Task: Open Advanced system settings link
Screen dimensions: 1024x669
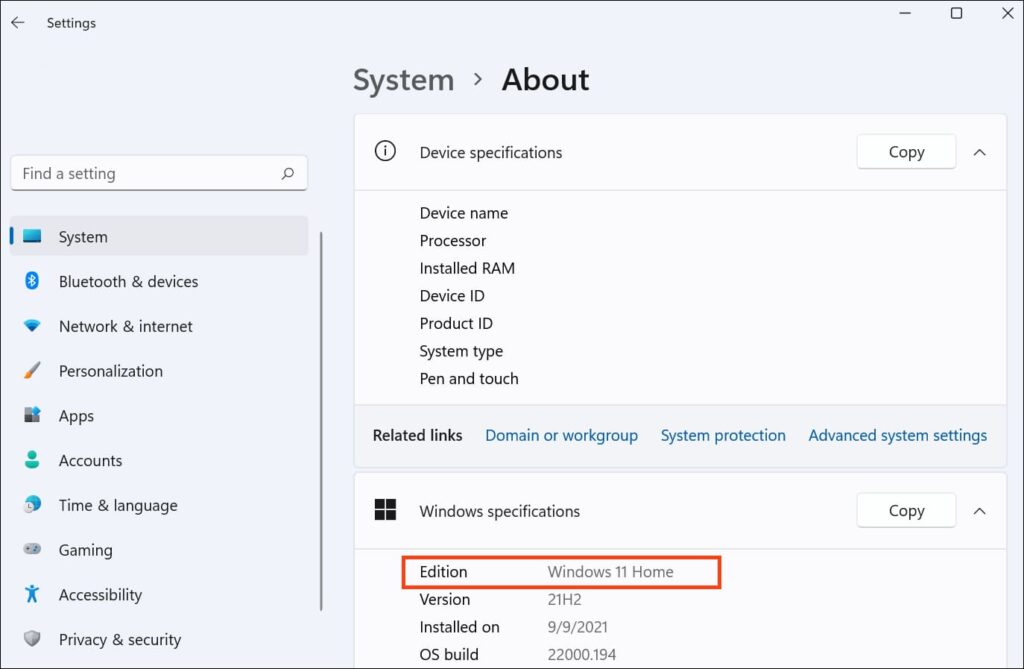Action: click(x=897, y=435)
